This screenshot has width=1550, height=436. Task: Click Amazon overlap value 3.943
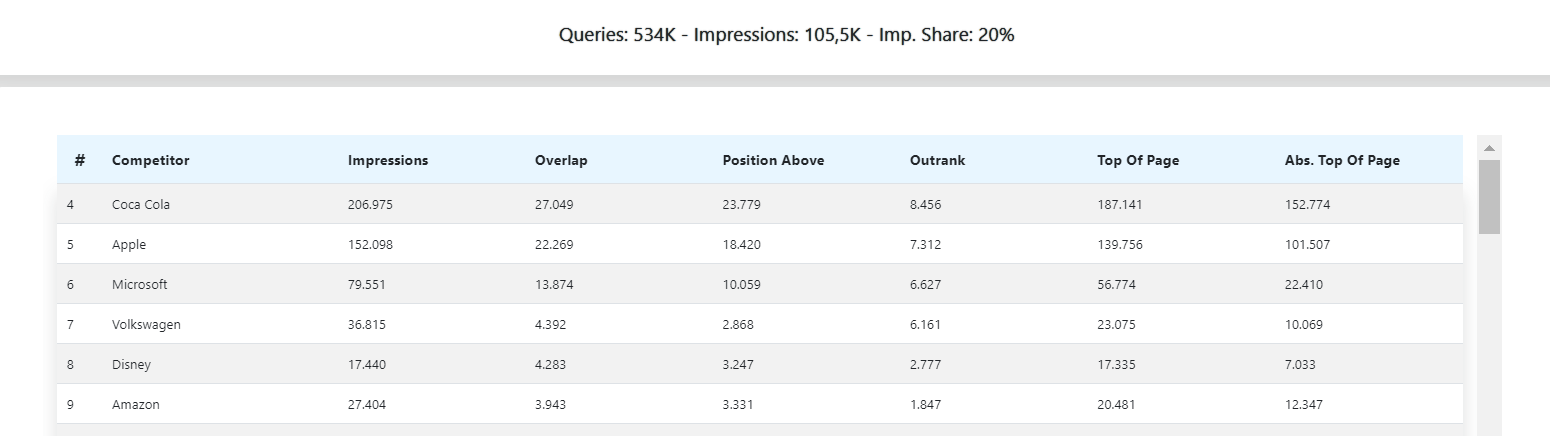[551, 404]
